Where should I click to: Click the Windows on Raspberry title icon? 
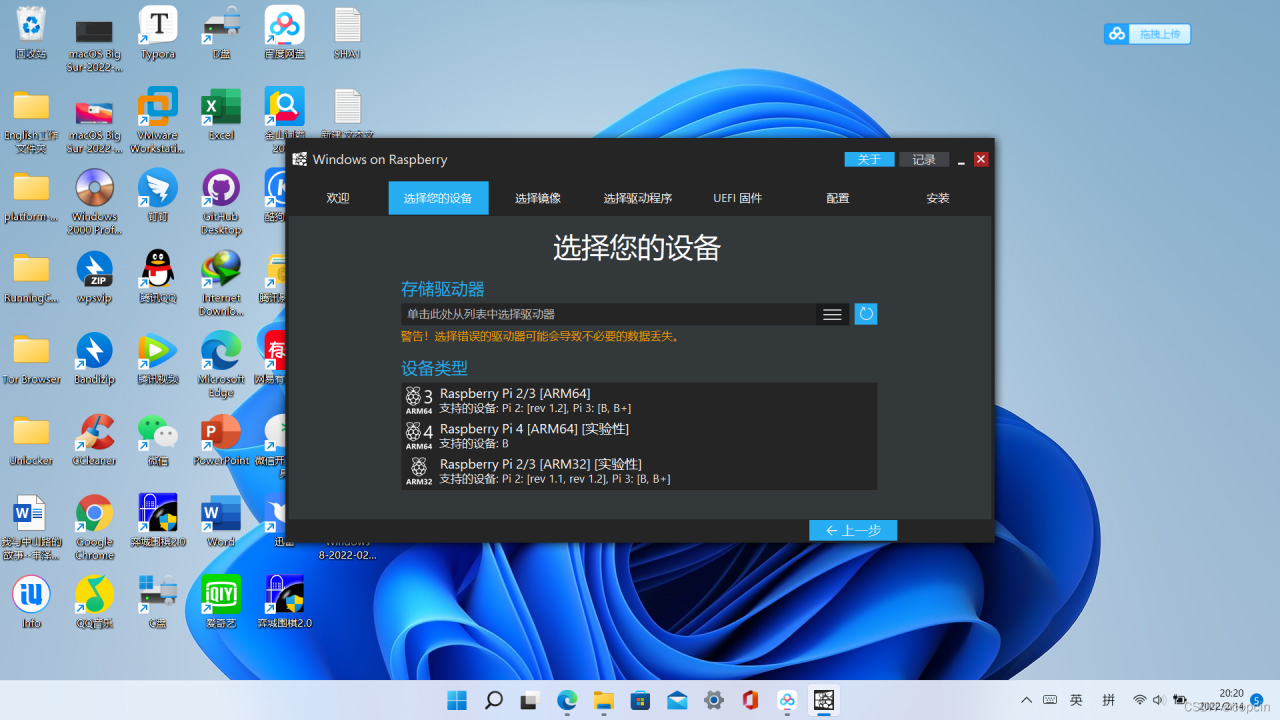point(299,159)
